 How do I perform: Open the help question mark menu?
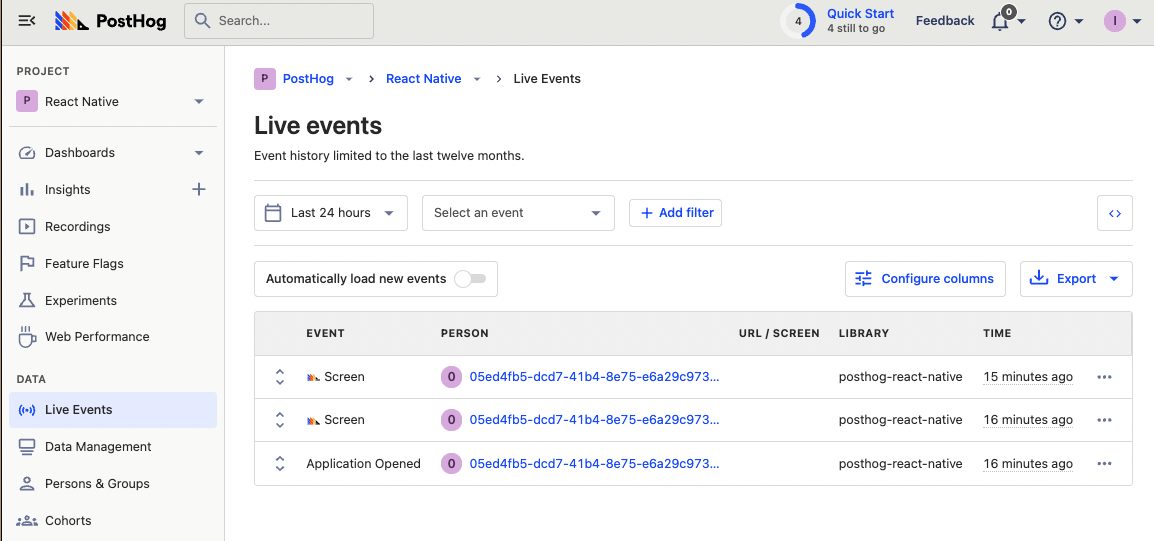click(x=1058, y=21)
